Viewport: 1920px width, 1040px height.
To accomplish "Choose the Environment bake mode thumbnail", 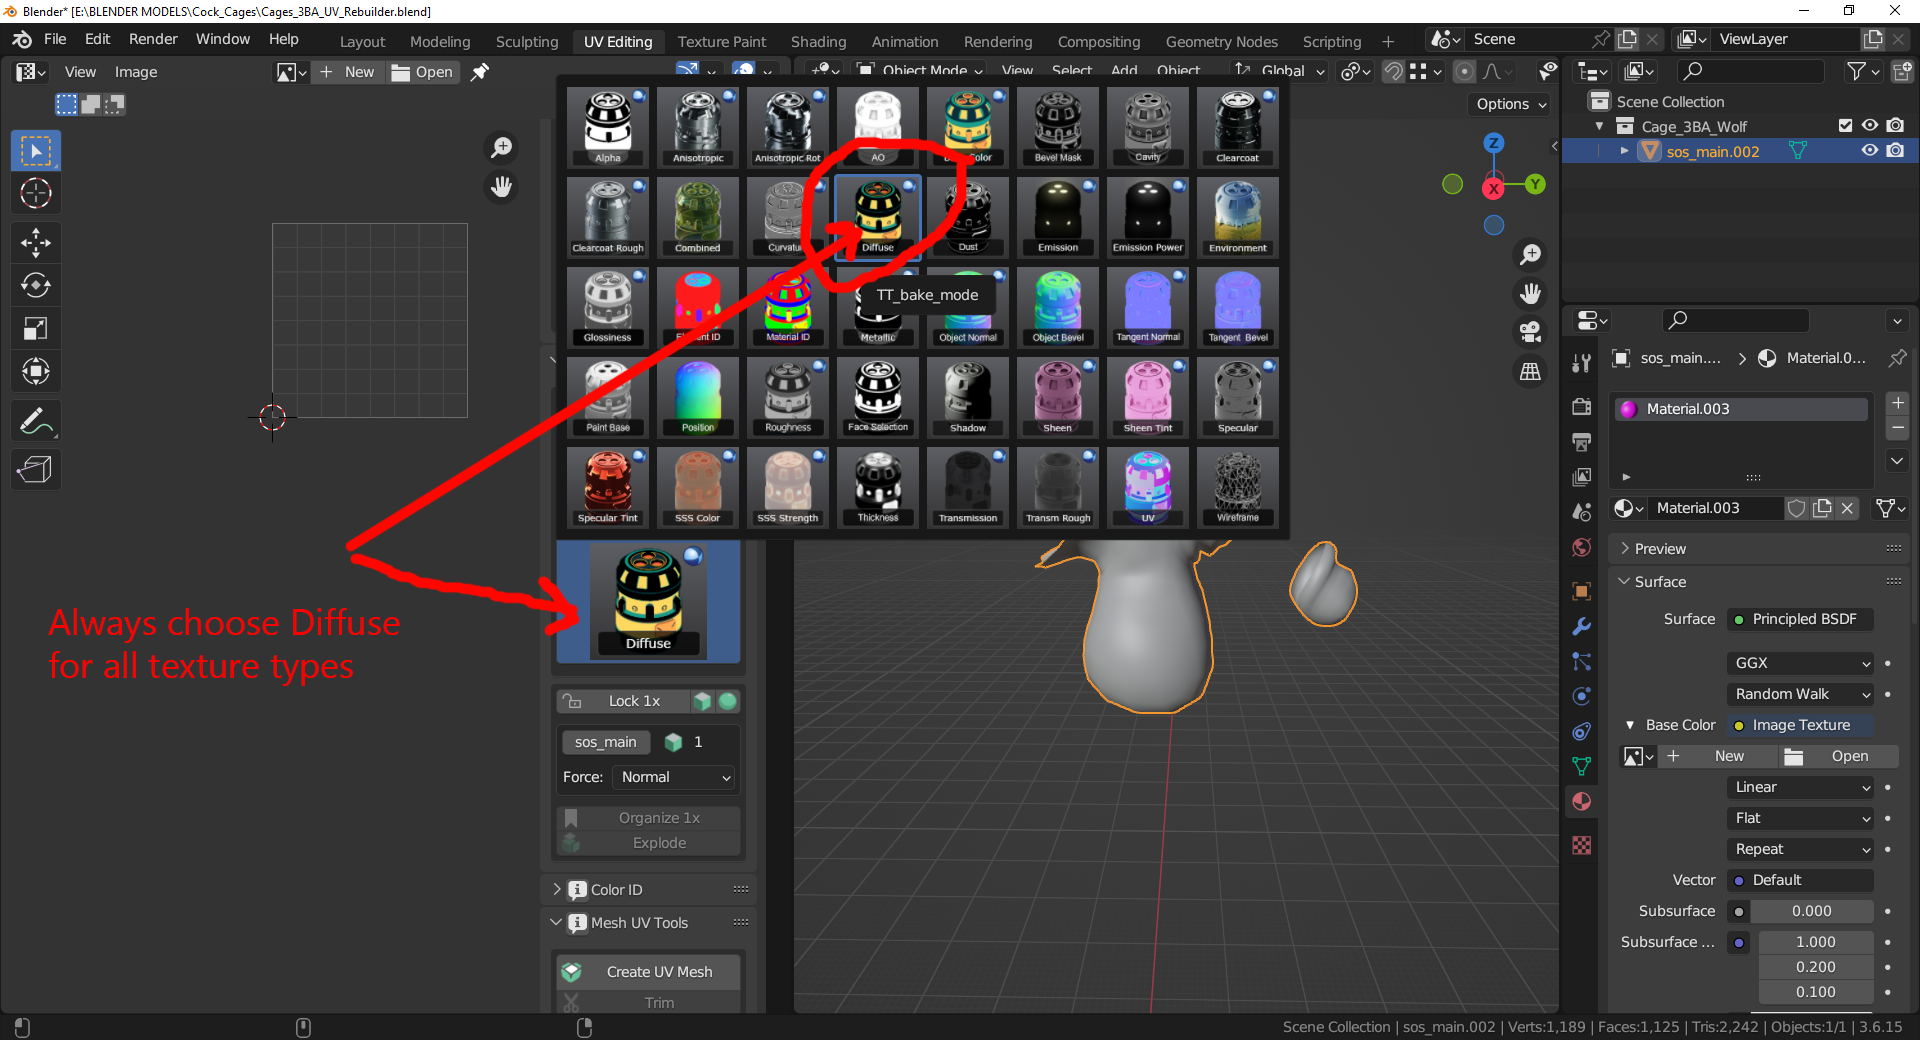I will (1238, 217).
